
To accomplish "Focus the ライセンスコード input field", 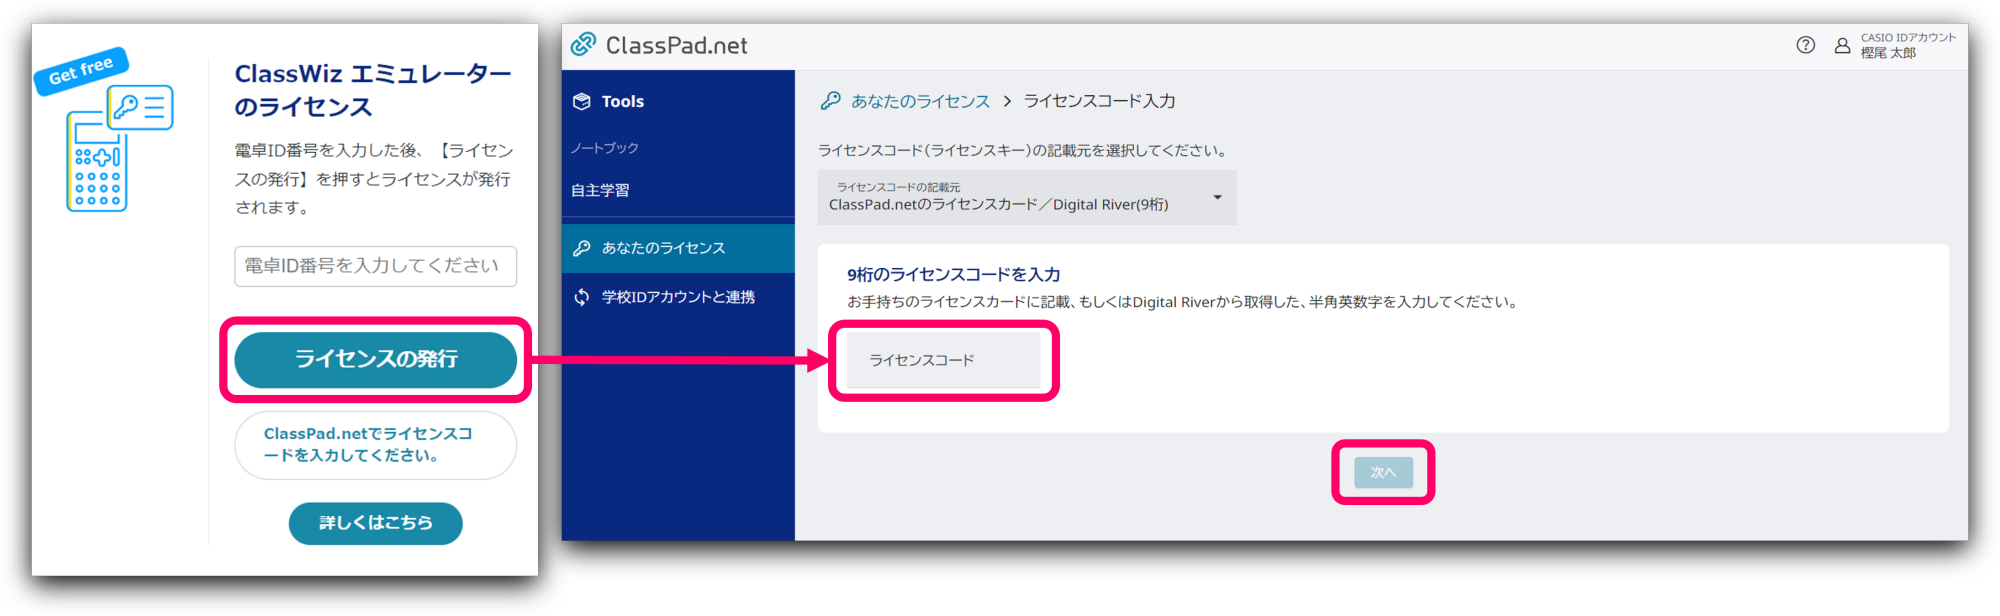I will (943, 360).
